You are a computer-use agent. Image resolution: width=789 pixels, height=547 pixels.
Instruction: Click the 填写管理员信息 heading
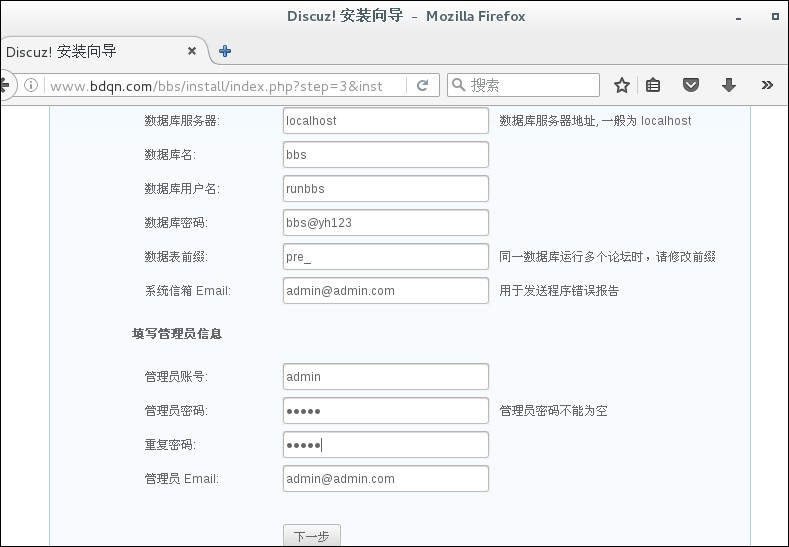click(x=177, y=334)
